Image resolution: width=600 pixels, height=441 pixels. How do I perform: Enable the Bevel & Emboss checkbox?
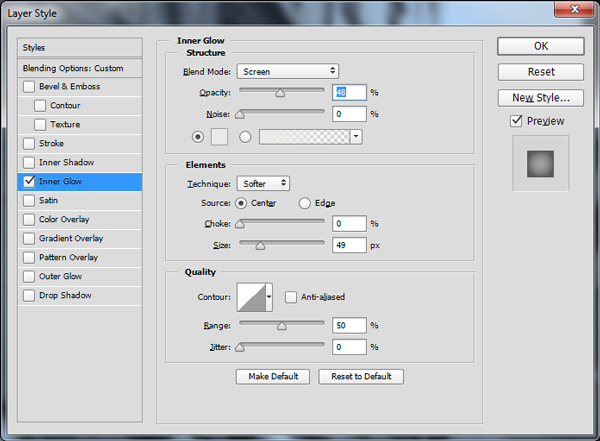28,87
